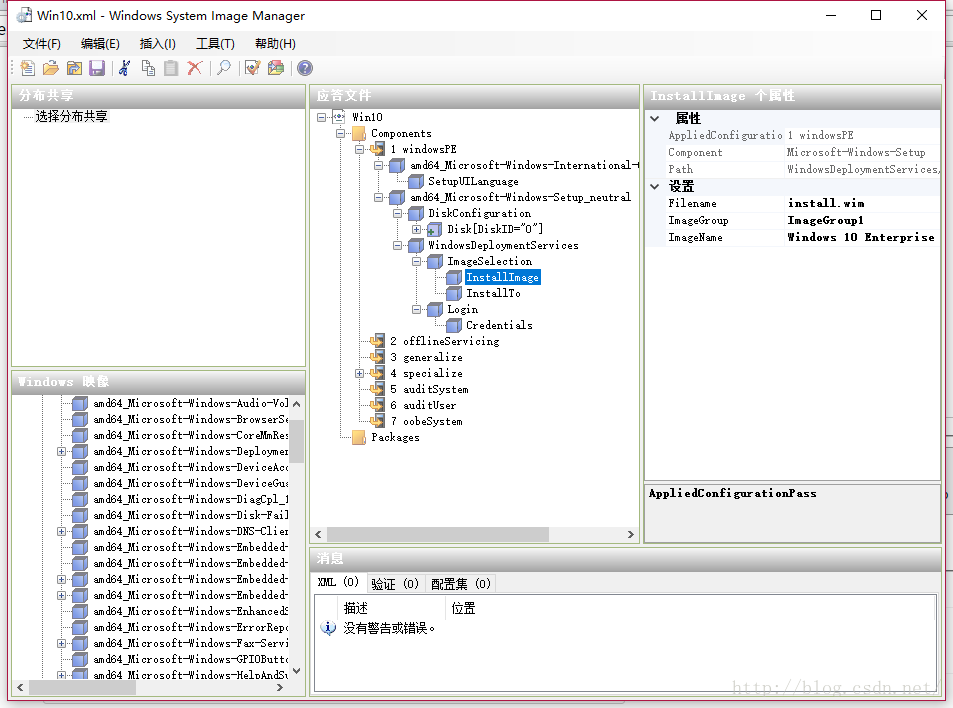Collapse the Win10 root tree node
Image resolution: width=953 pixels, height=708 pixels.
(322, 117)
